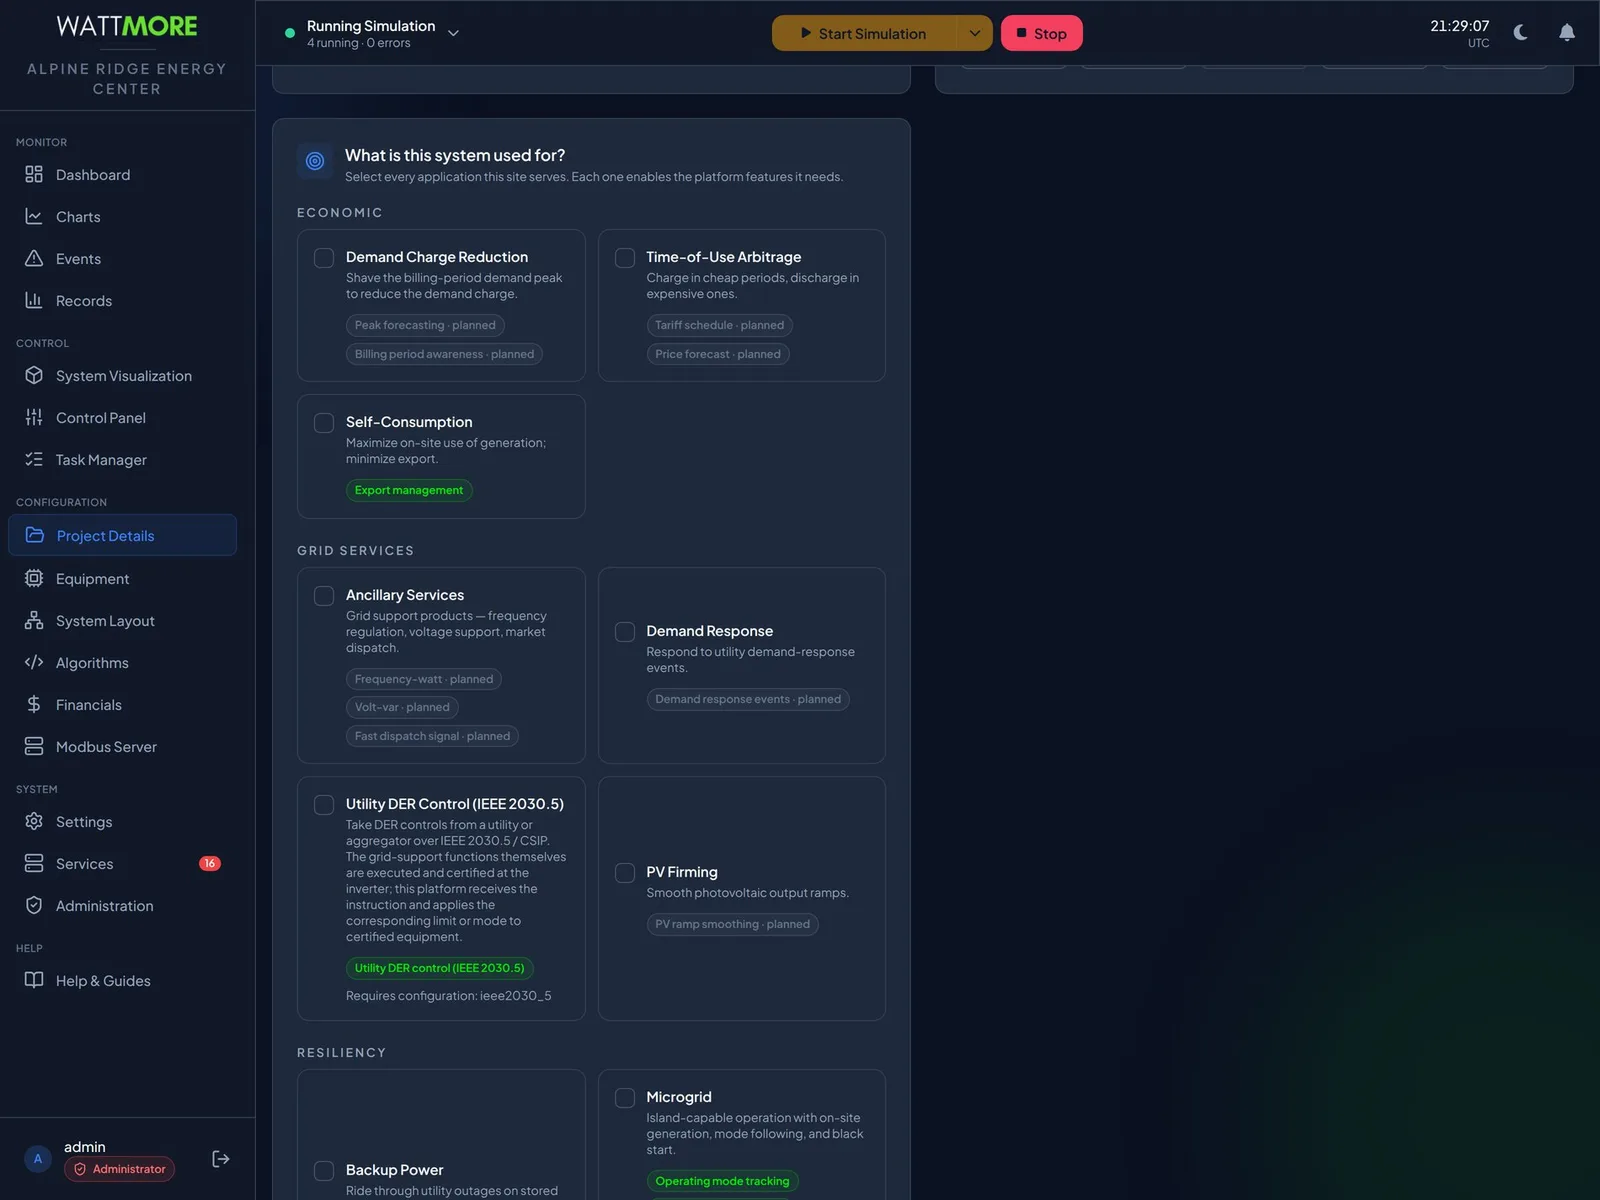Click the Administration shield icon
Screen dimensions: 1600x1200
pyautogui.click(x=34, y=906)
